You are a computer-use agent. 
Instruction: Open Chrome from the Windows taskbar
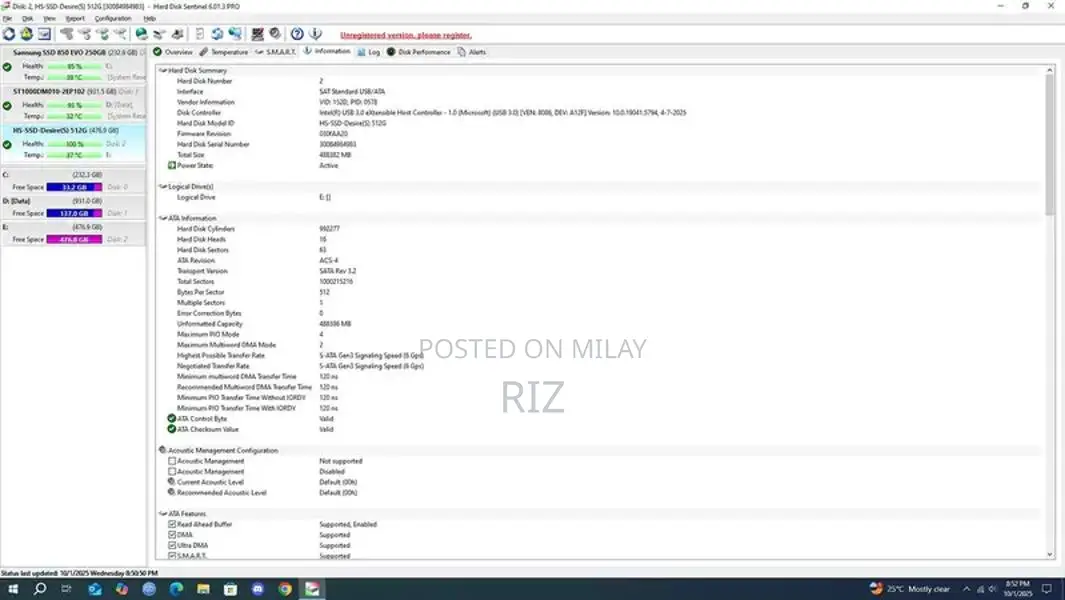[x=285, y=589]
